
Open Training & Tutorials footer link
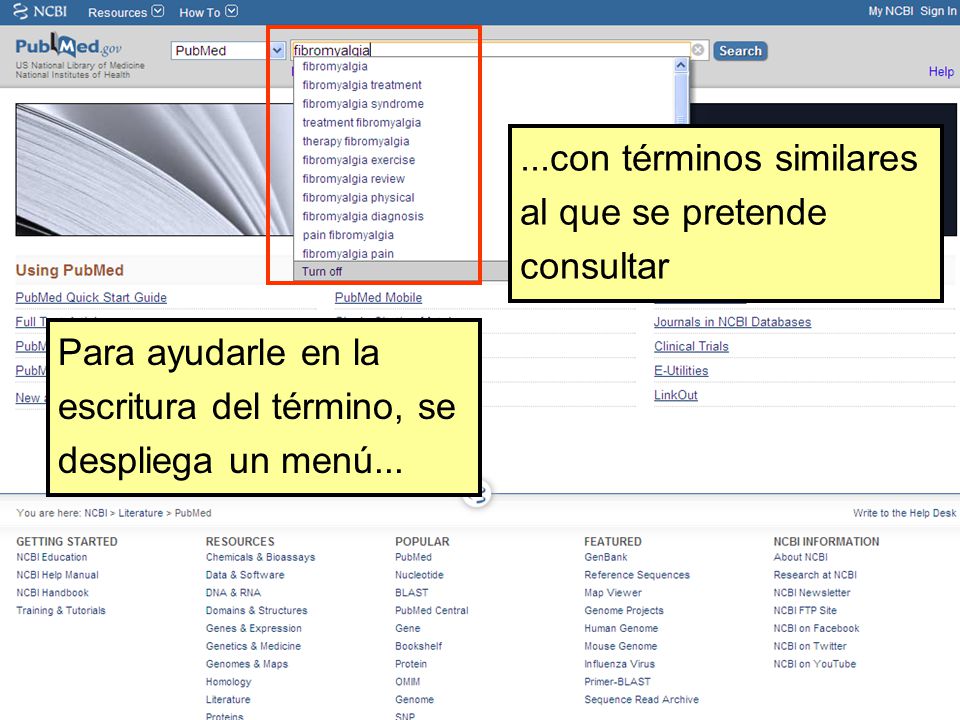tap(61, 610)
